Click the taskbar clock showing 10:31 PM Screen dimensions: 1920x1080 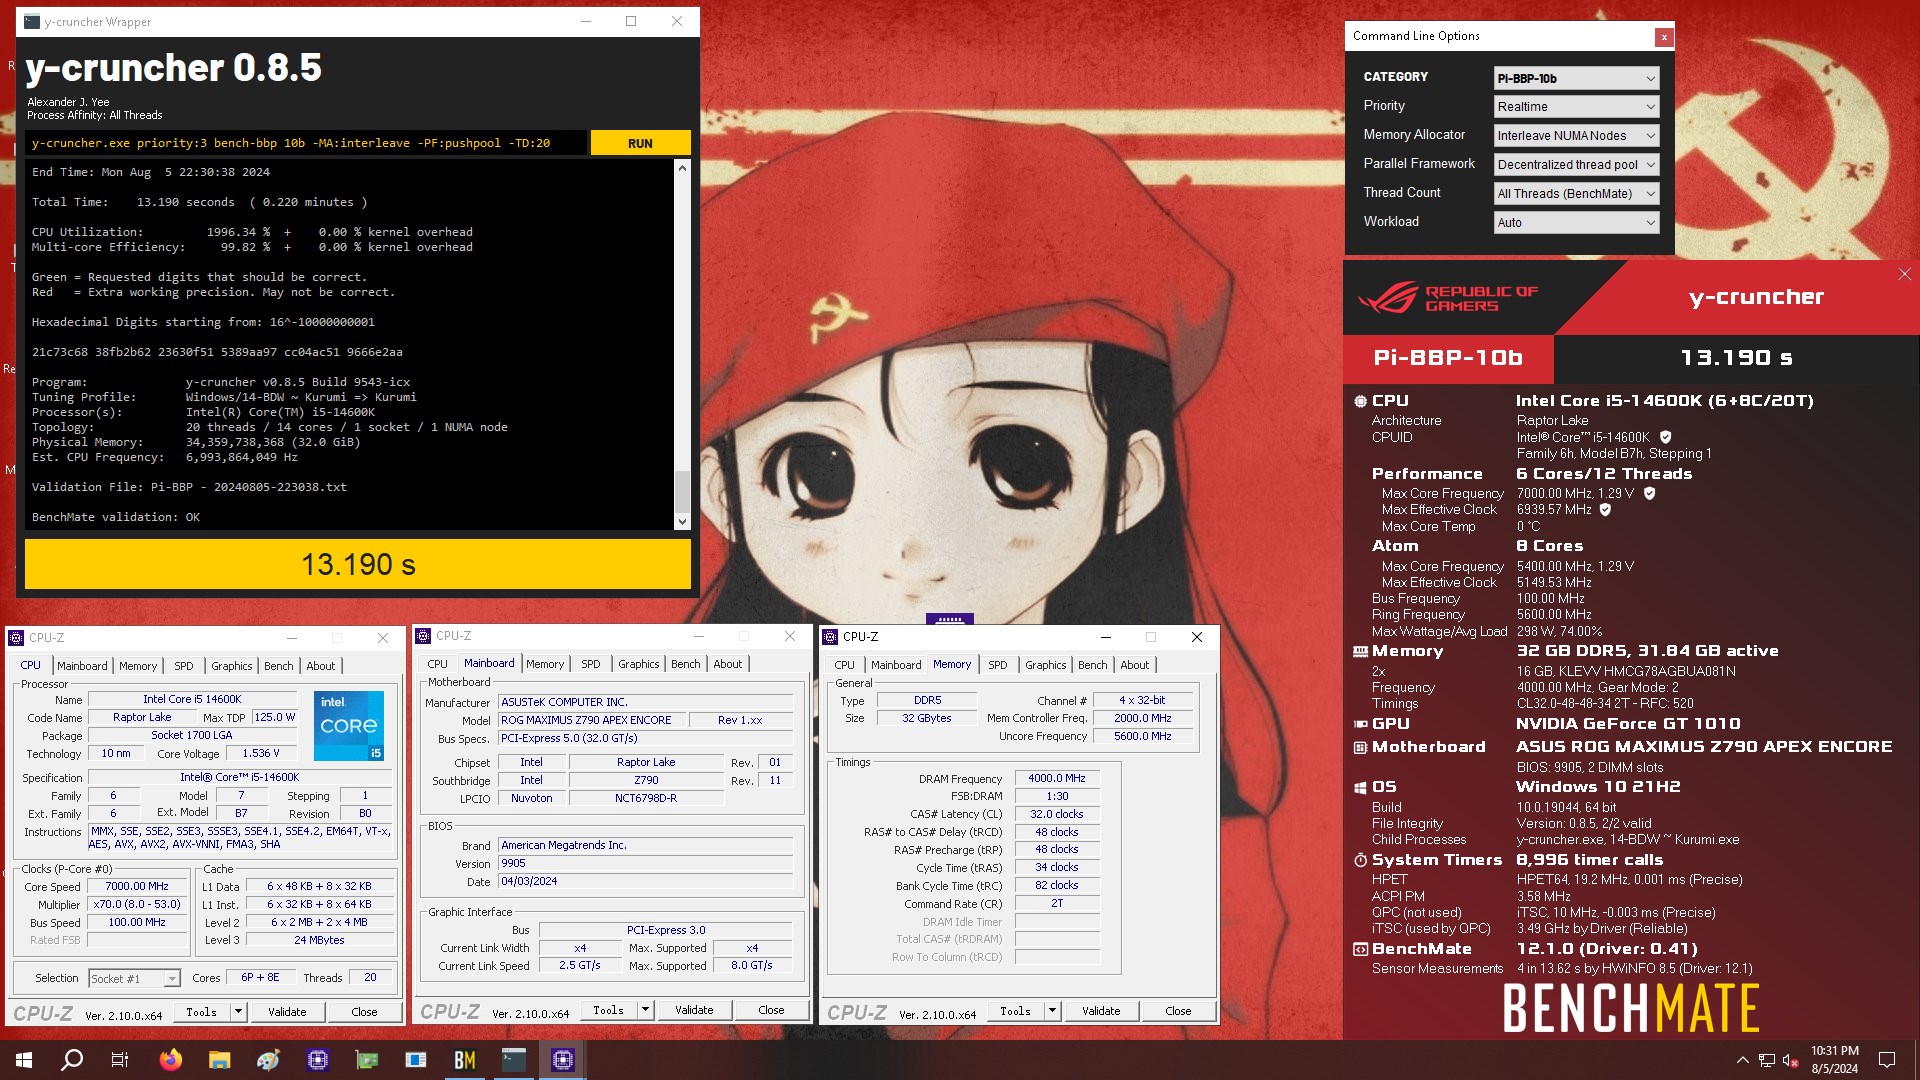(x=1835, y=1060)
